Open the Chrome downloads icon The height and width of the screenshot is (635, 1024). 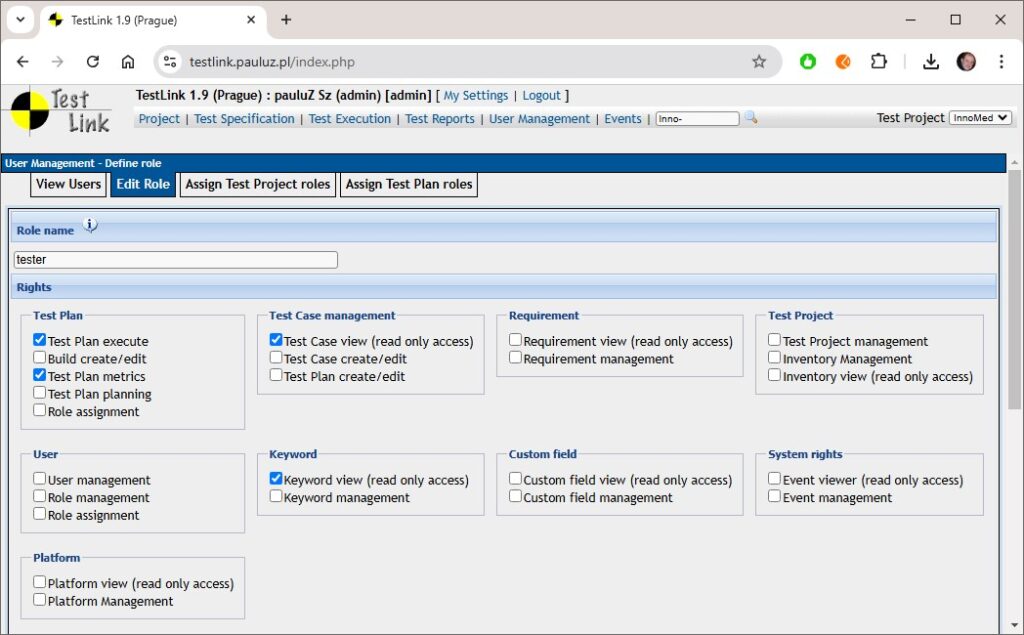tap(930, 62)
